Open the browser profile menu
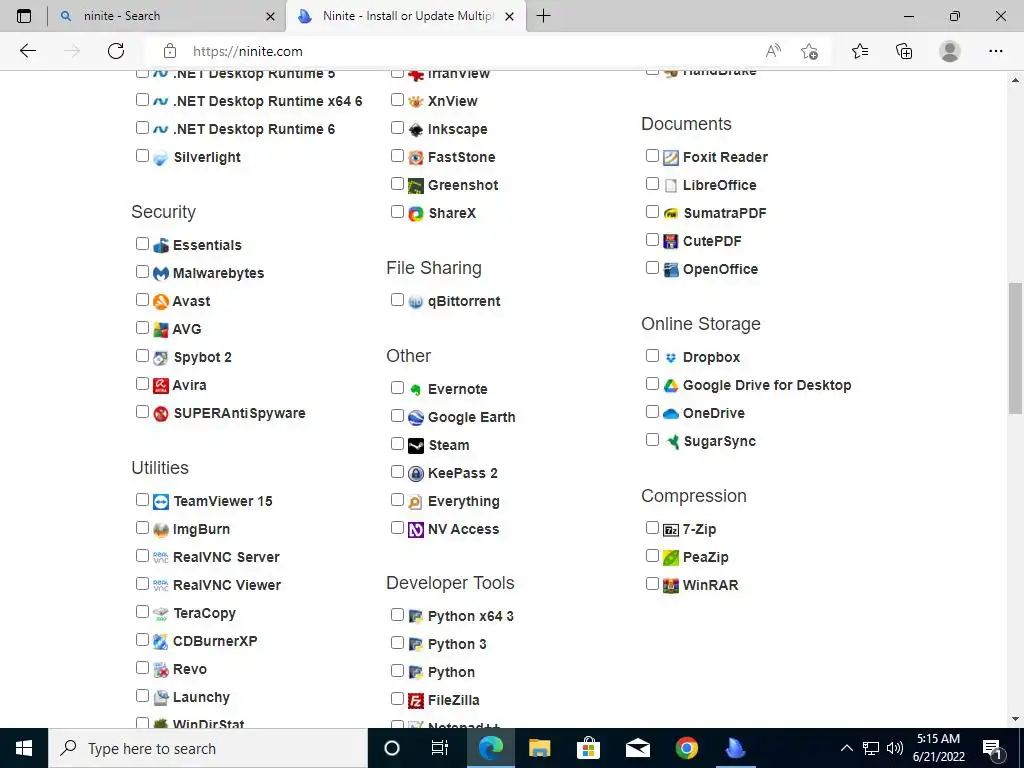 click(950, 51)
